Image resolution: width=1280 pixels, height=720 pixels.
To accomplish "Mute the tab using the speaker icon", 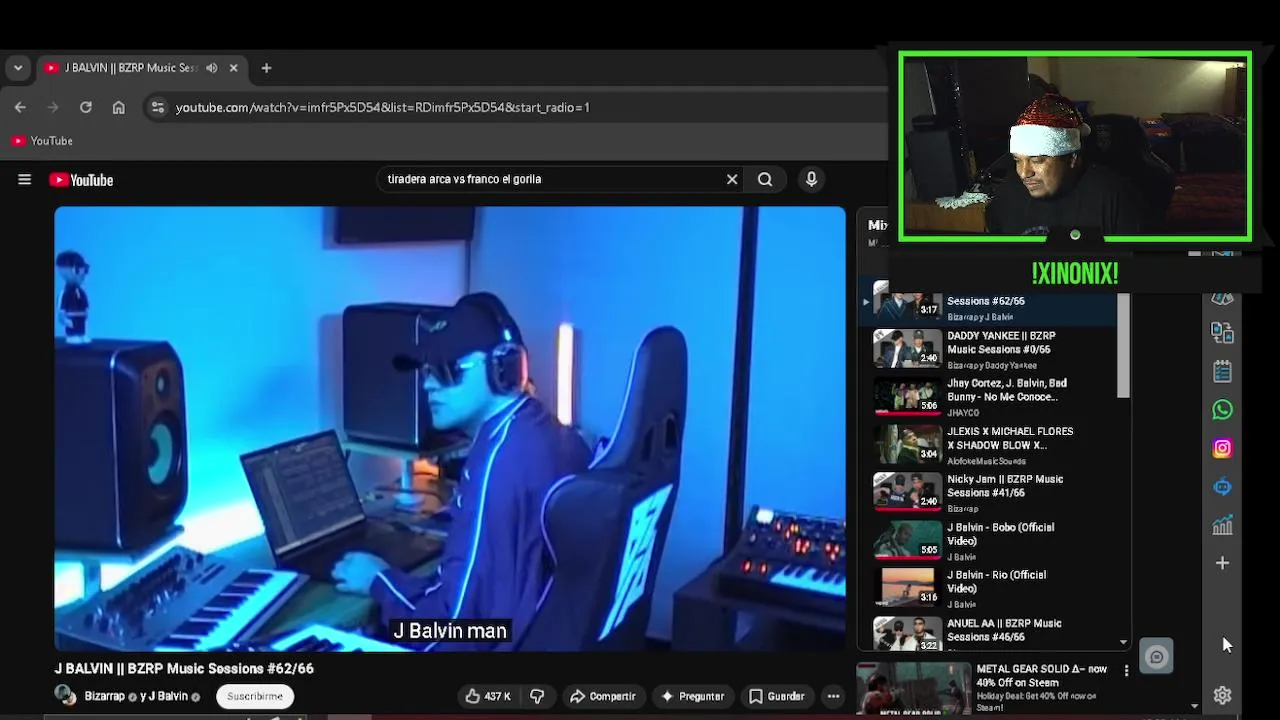I will pos(211,68).
